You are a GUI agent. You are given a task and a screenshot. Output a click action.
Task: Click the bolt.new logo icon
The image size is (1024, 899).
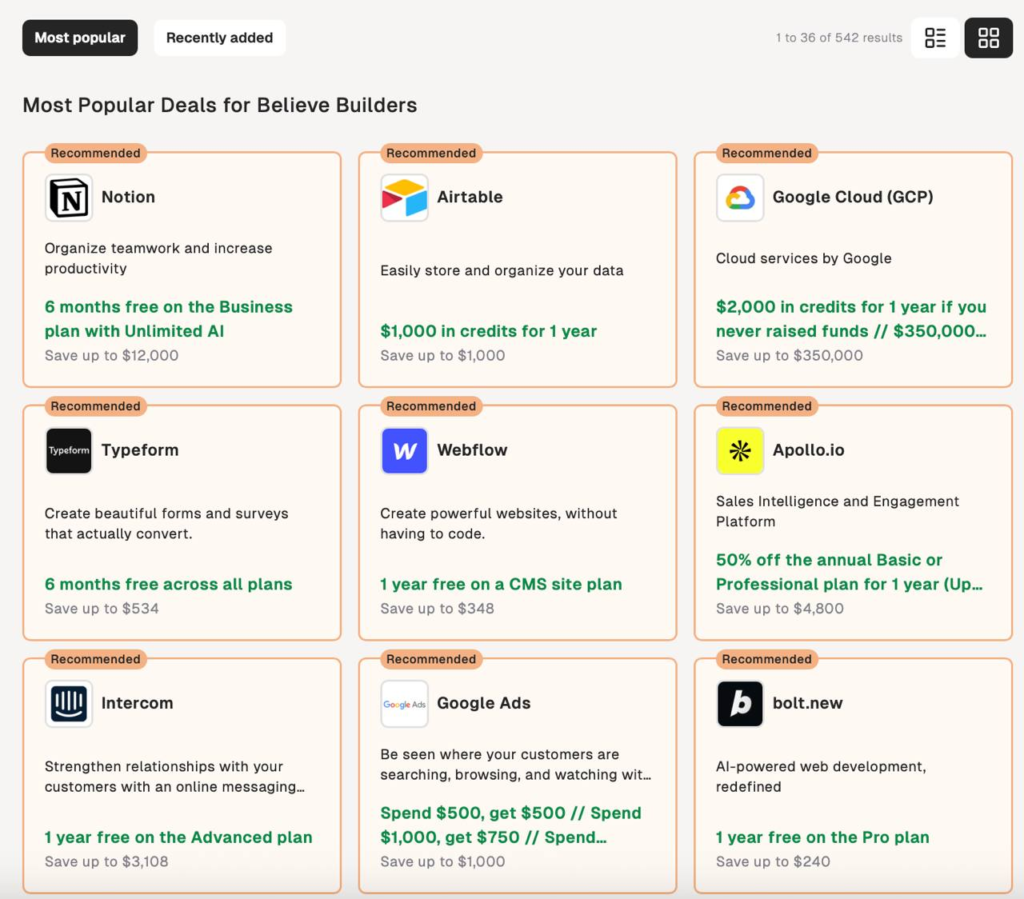740,704
